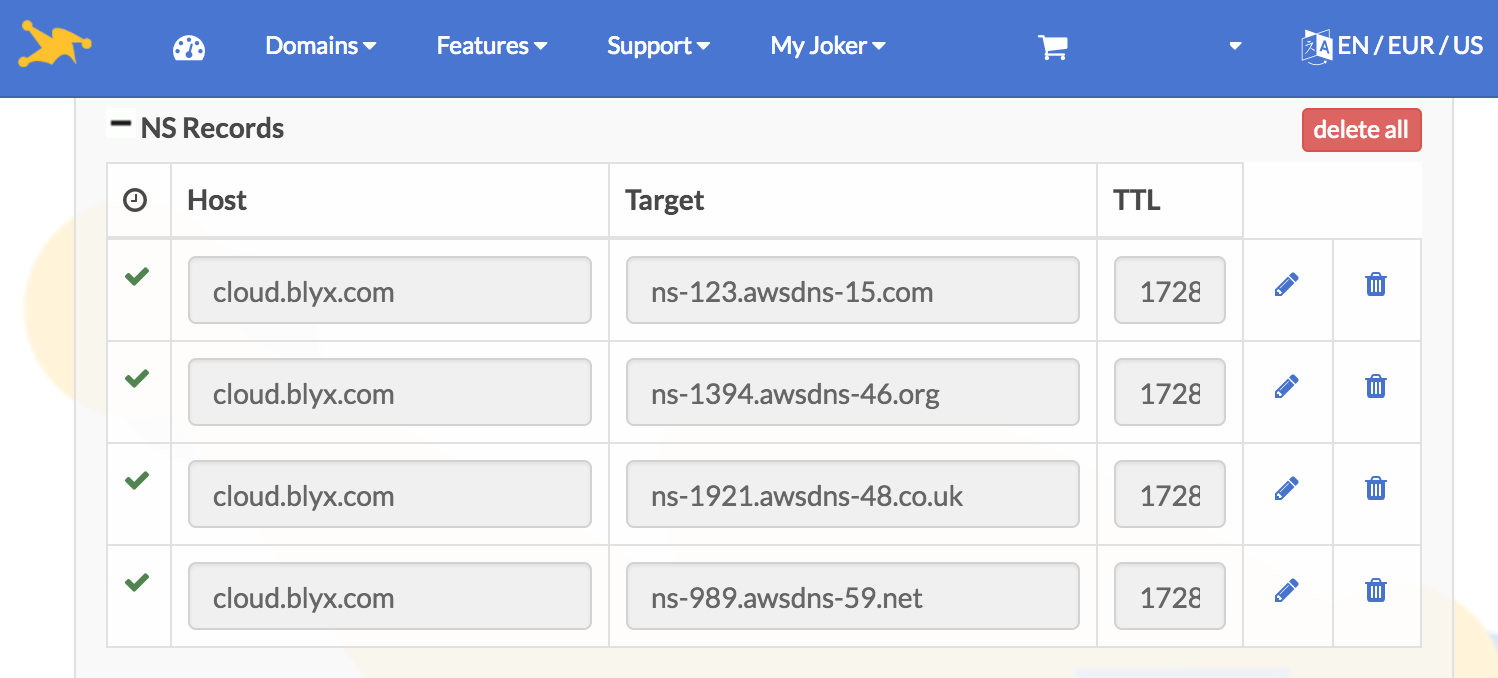
Task: Click green checkmark for ns-123.awsdns-15.com row
Action: point(137,277)
